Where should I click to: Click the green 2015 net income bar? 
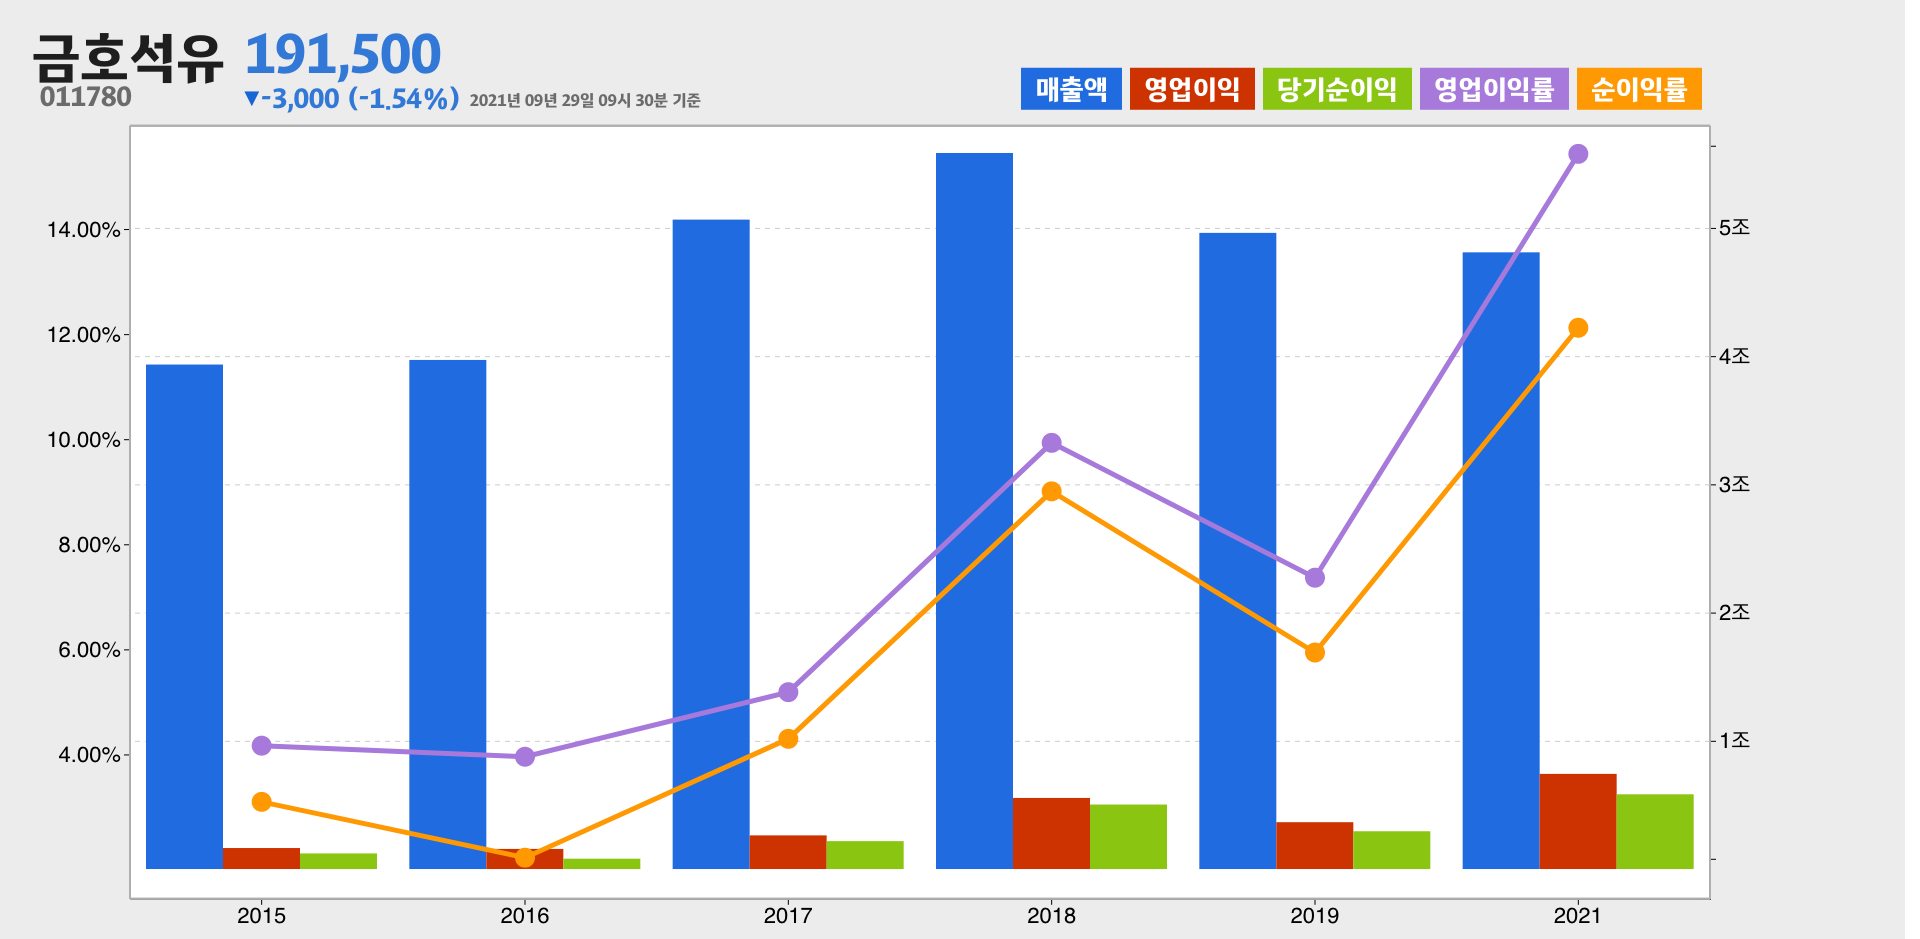(x=339, y=861)
